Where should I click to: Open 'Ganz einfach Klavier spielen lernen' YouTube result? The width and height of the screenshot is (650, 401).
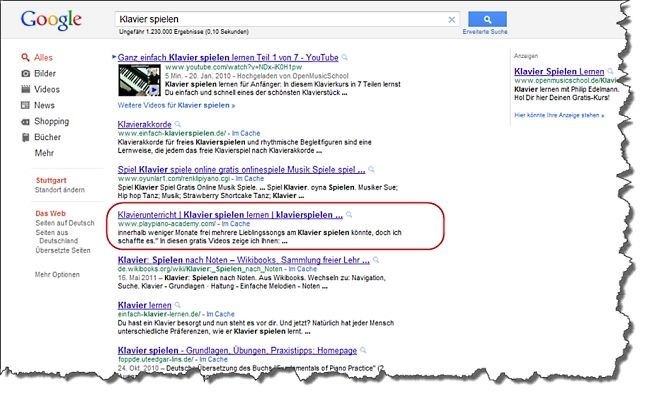point(228,58)
